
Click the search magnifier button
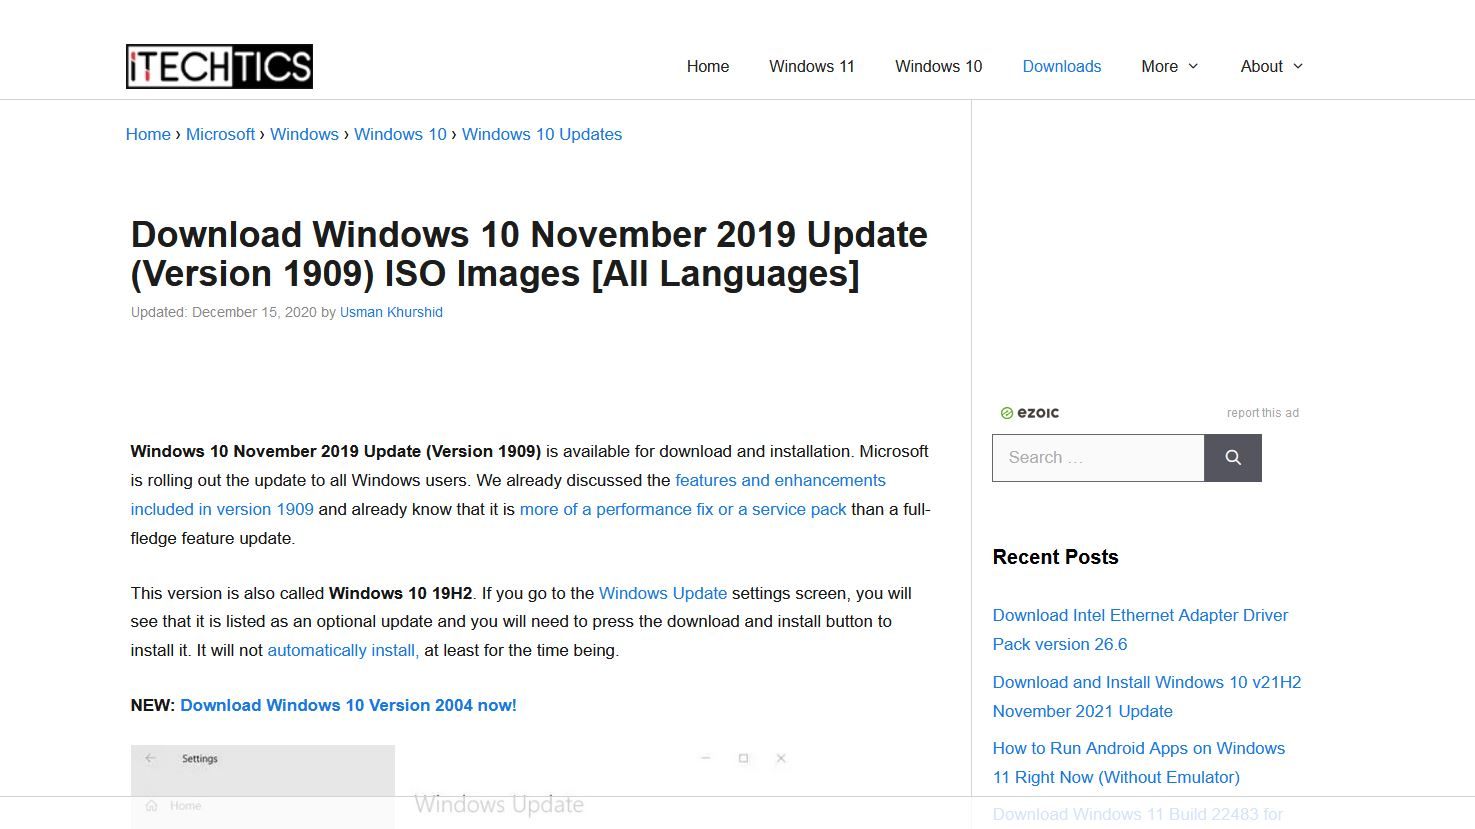click(x=1233, y=458)
